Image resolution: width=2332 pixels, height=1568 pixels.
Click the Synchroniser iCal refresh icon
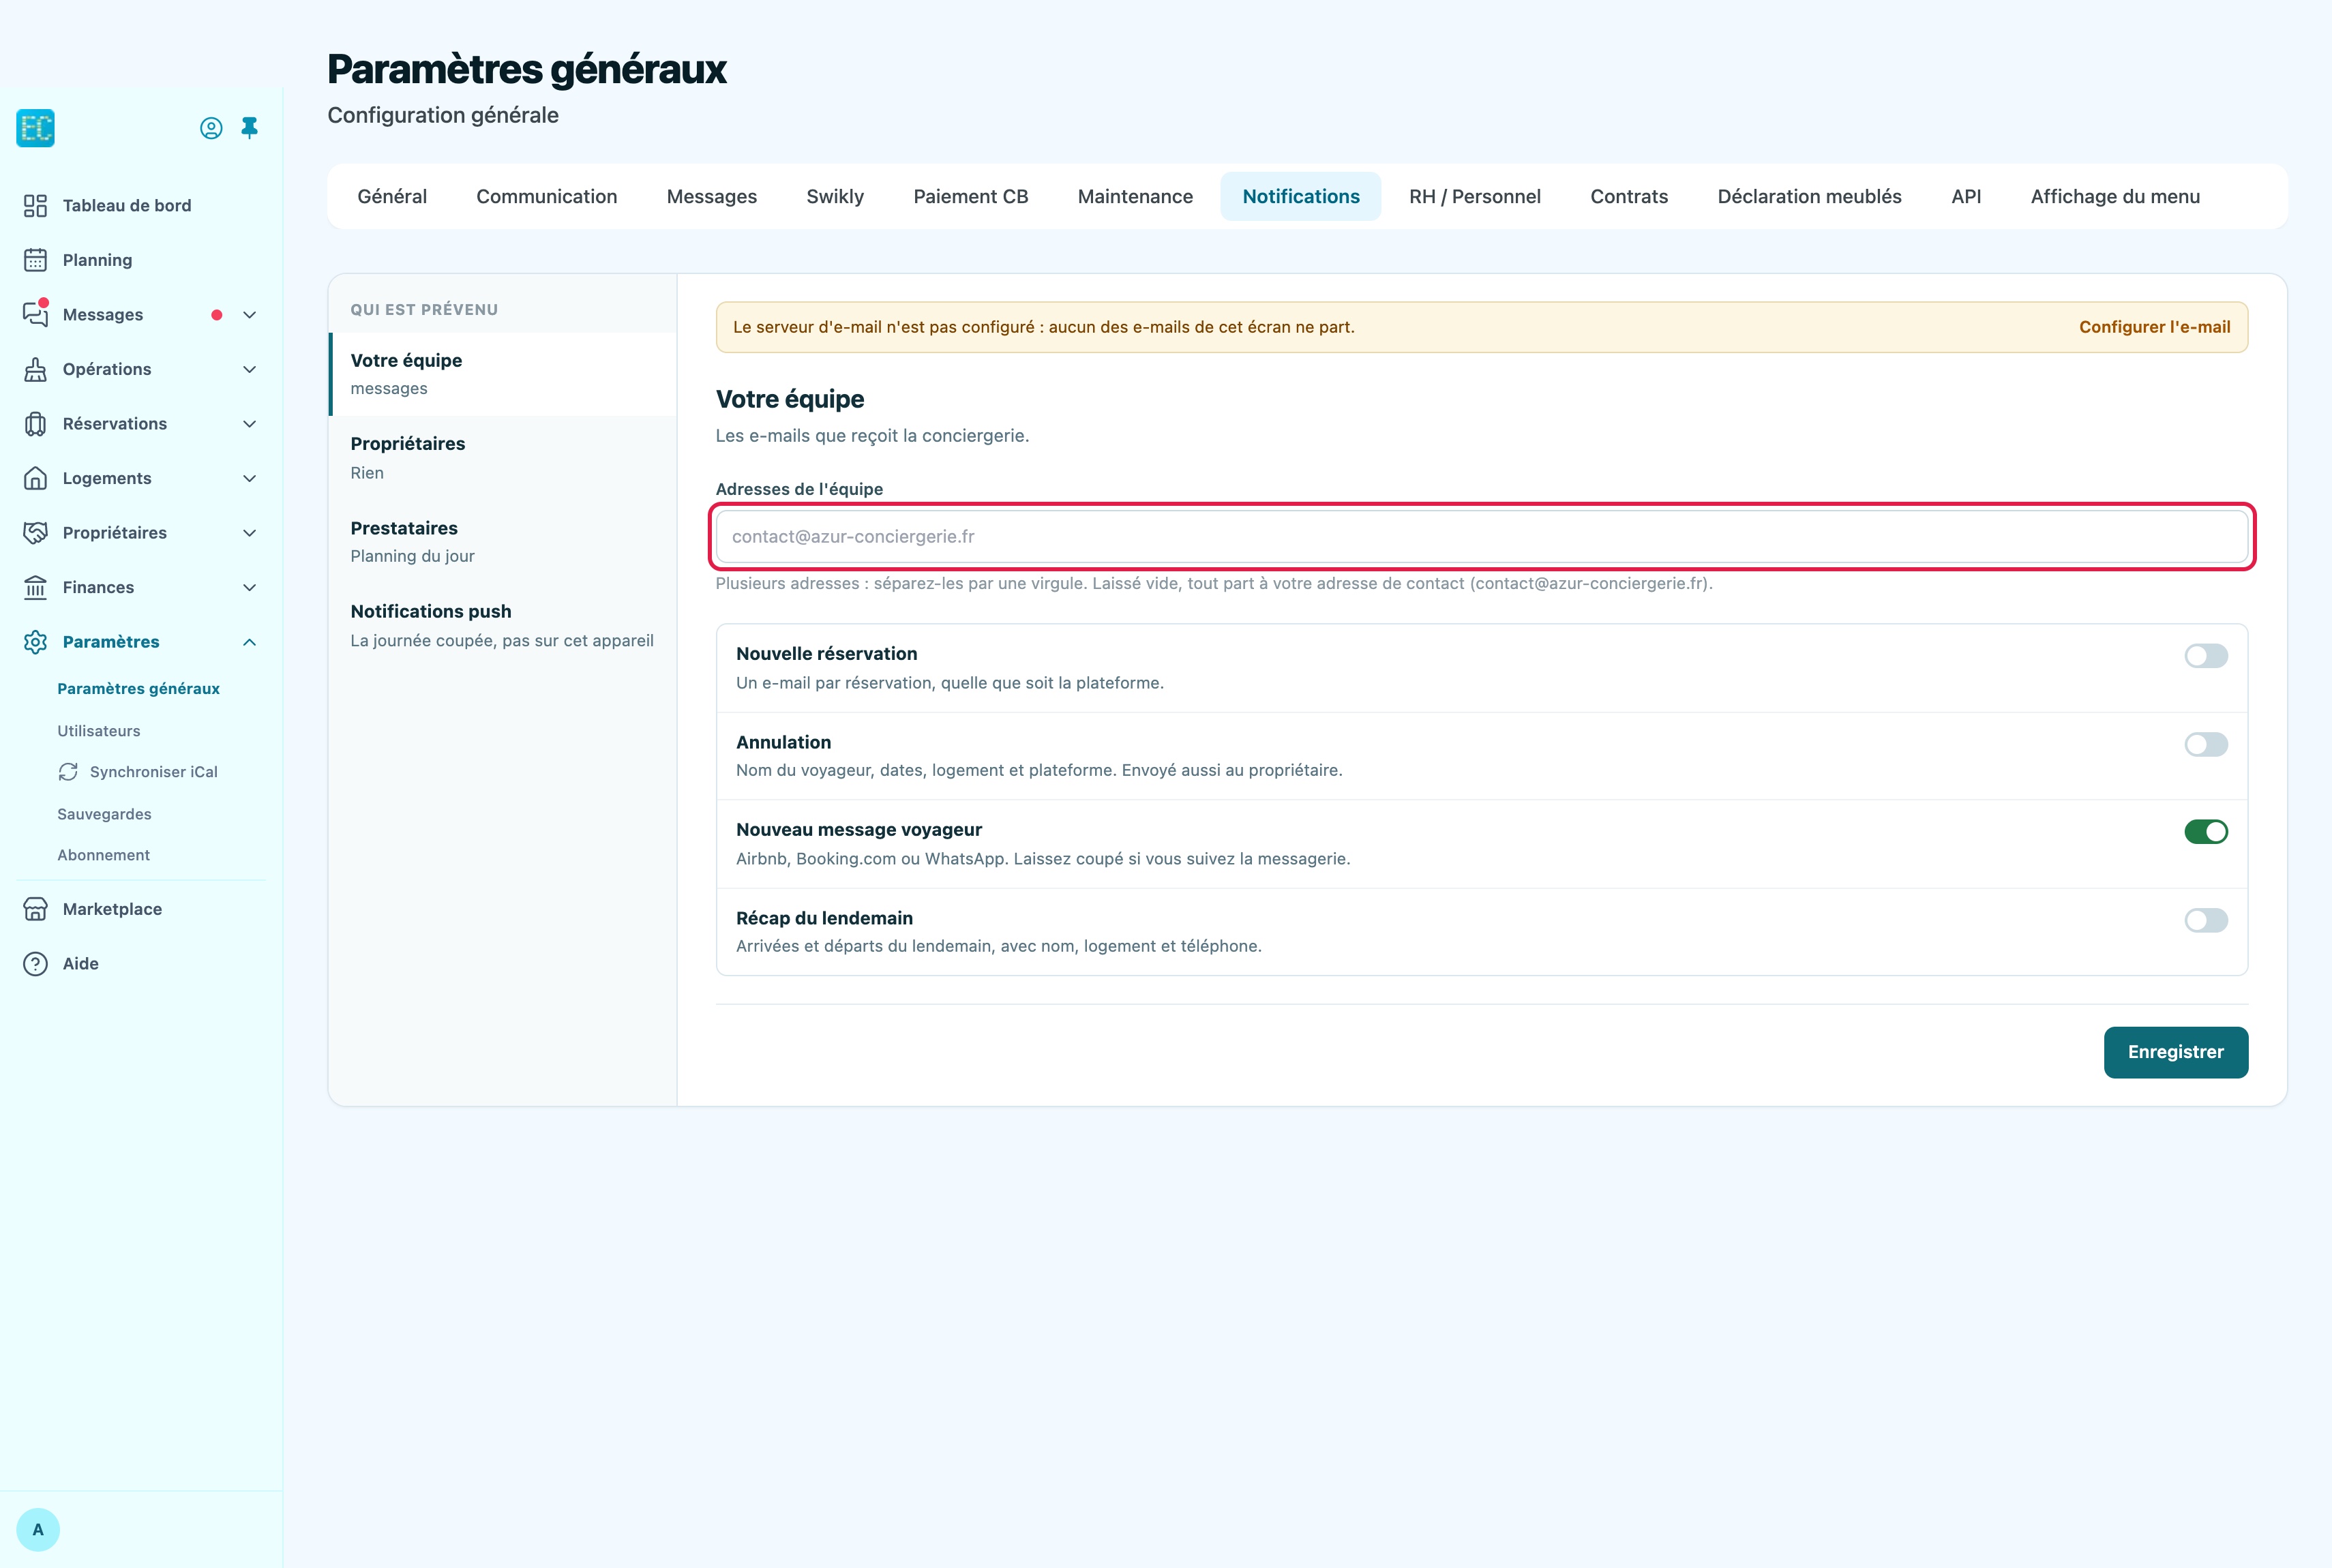[68, 772]
